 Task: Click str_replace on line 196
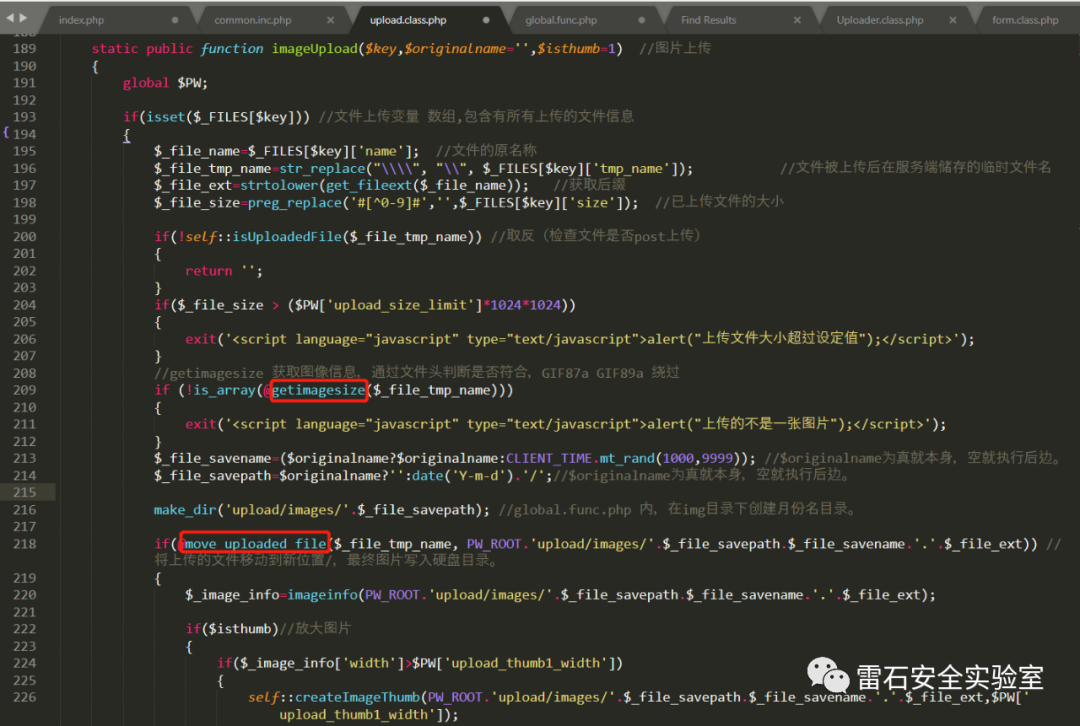tap(322, 169)
